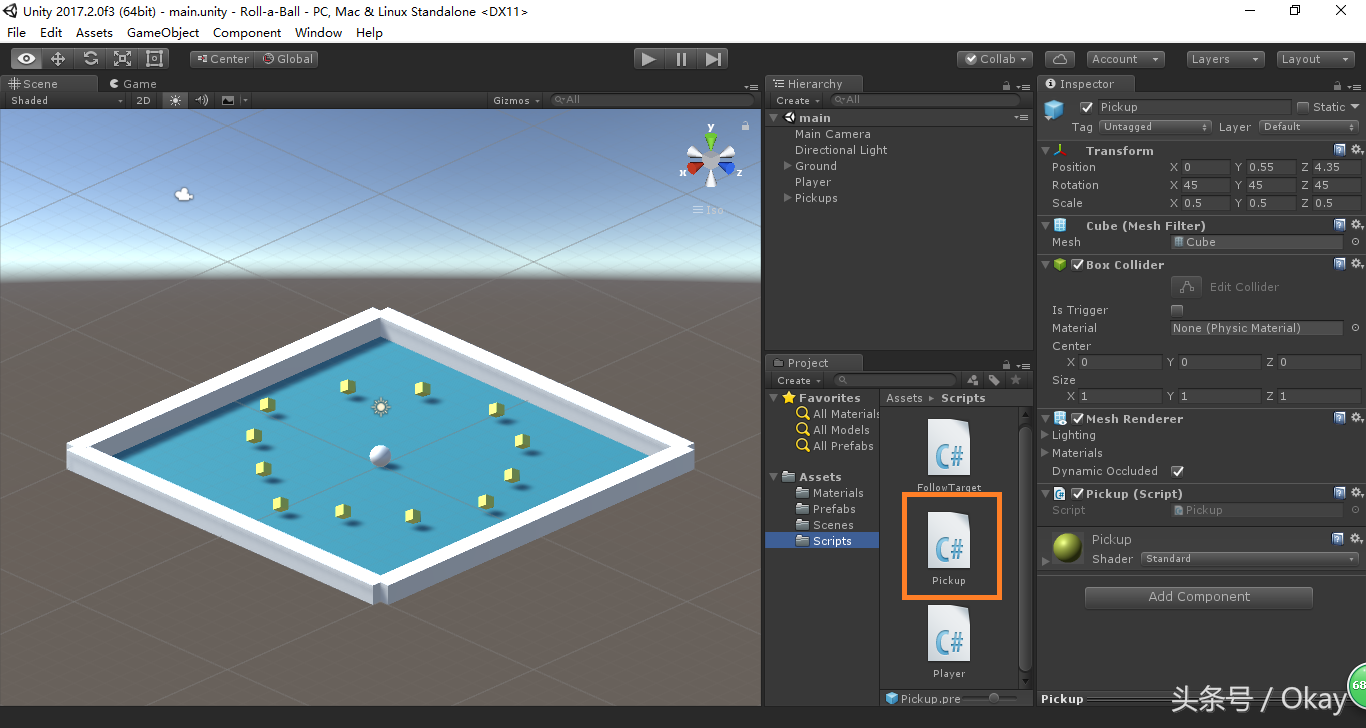The width and height of the screenshot is (1366, 728).
Task: Open the Hierarchy Create menu button
Action: pyautogui.click(x=798, y=100)
